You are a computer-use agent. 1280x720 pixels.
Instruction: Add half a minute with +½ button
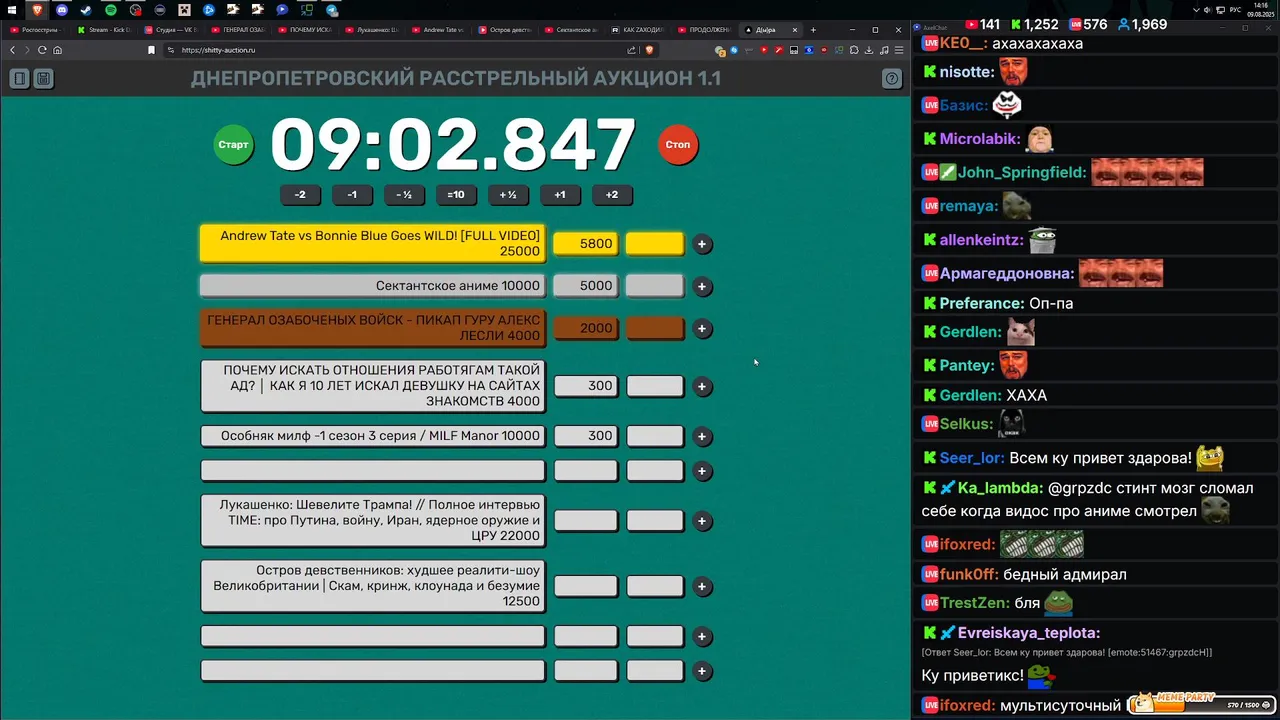(x=508, y=195)
